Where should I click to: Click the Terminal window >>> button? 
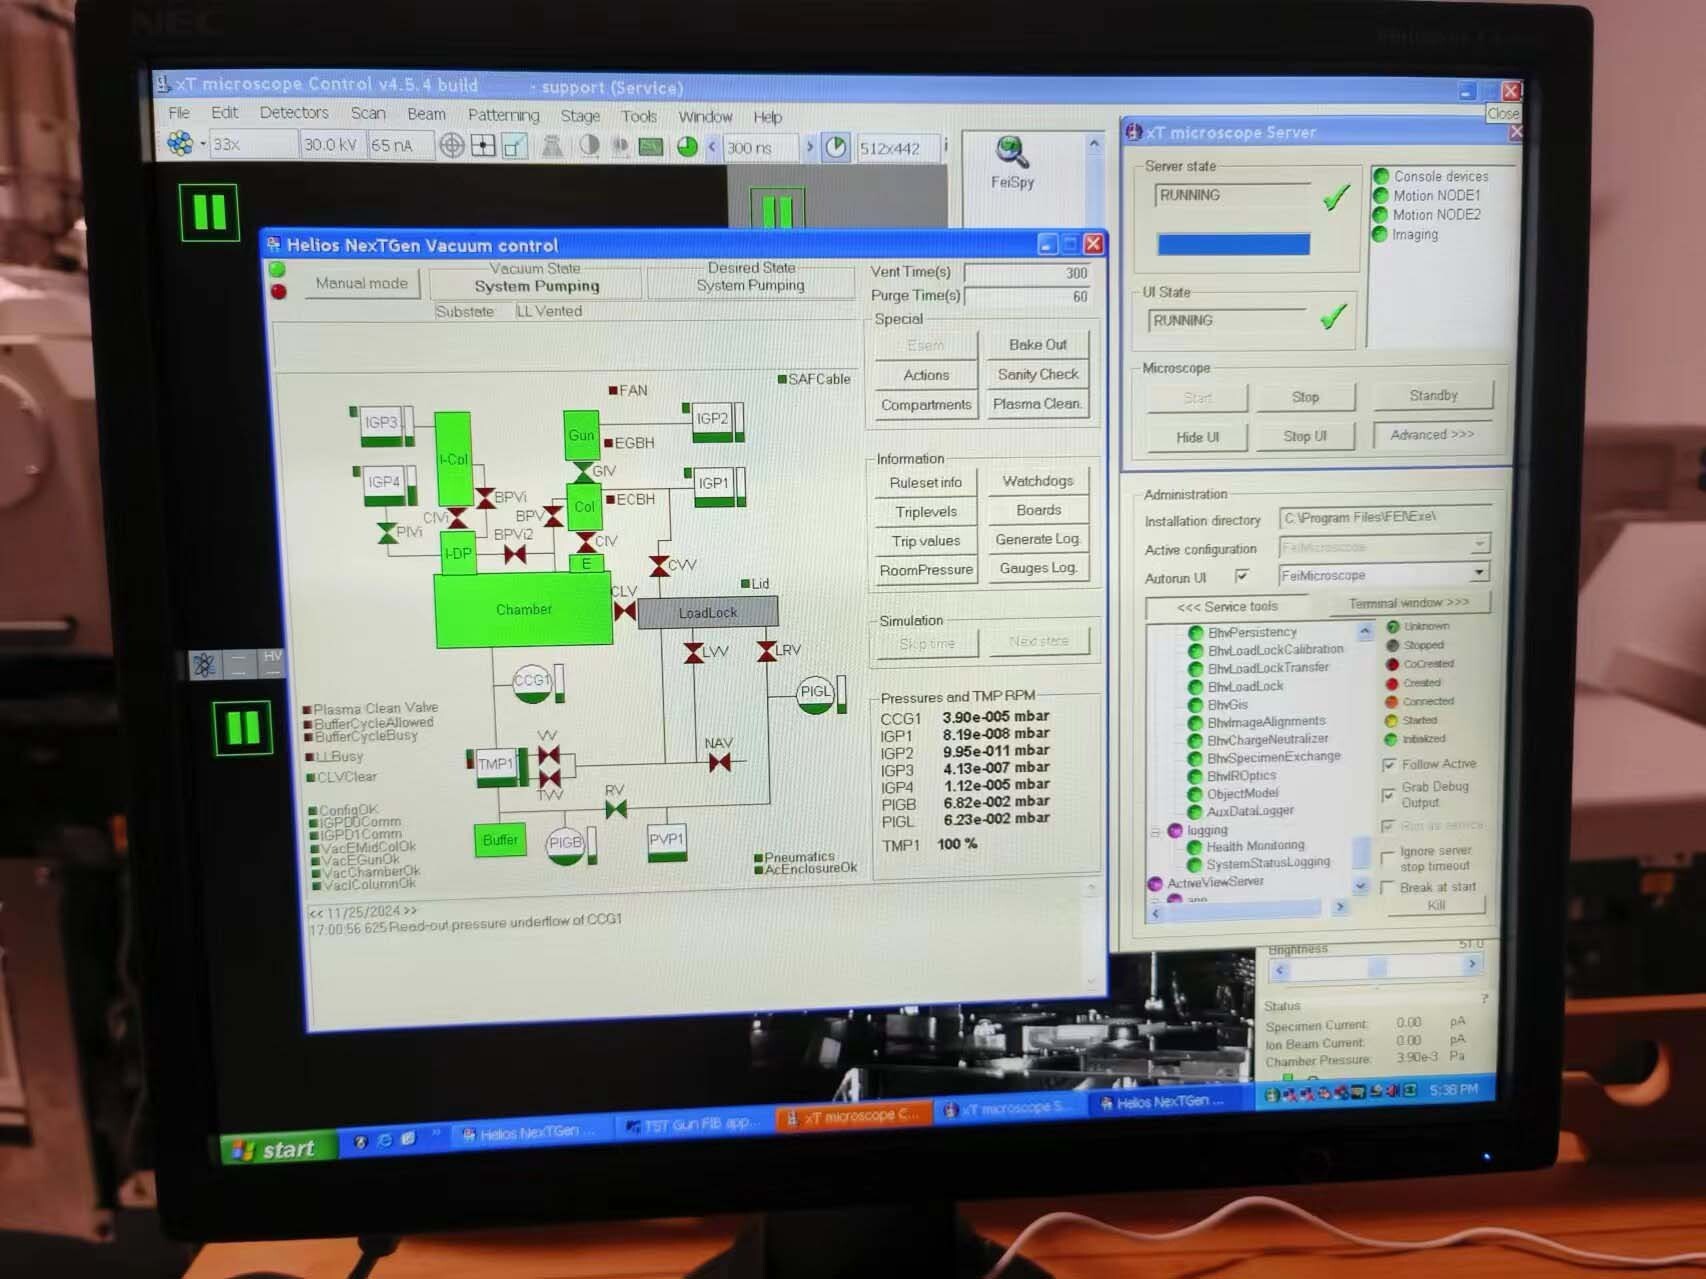1409,603
